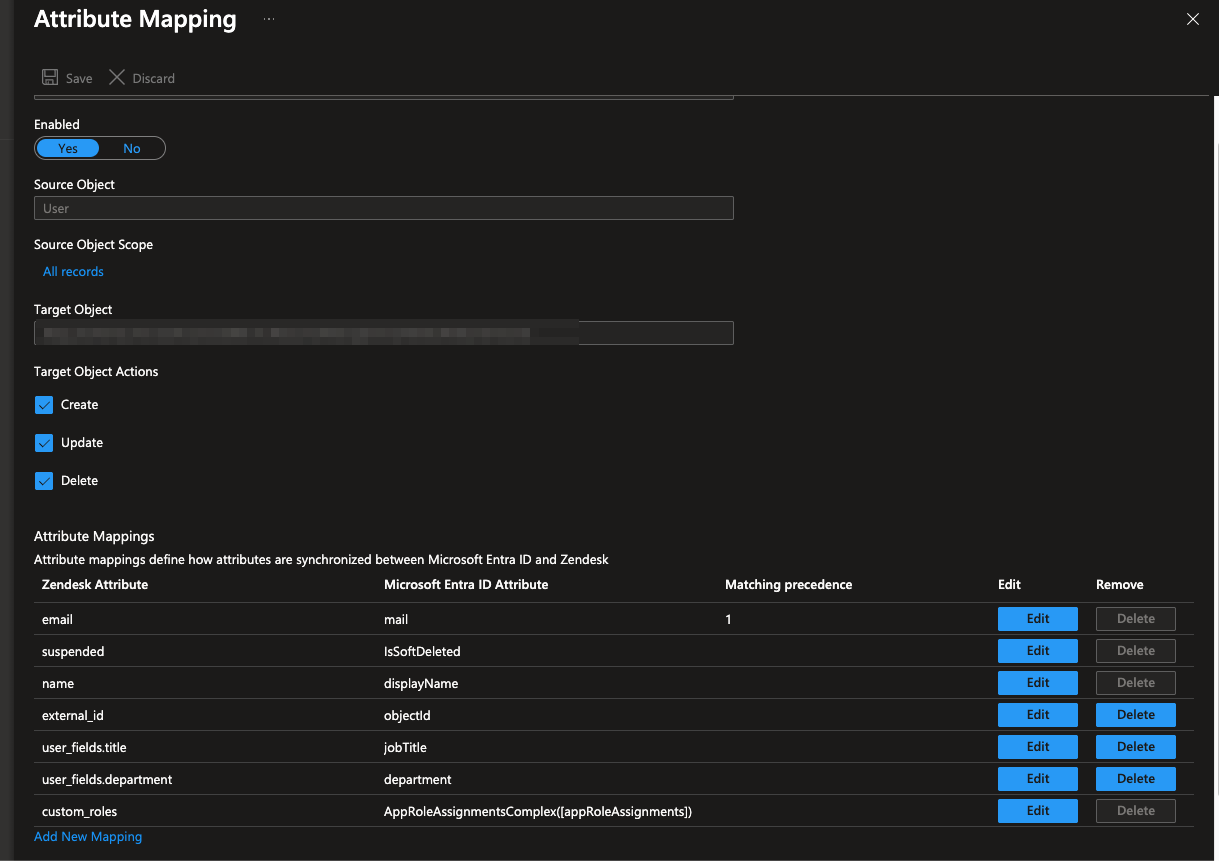The width and height of the screenshot is (1219, 861).
Task: Click the Save disk icon
Action: [x=50, y=78]
